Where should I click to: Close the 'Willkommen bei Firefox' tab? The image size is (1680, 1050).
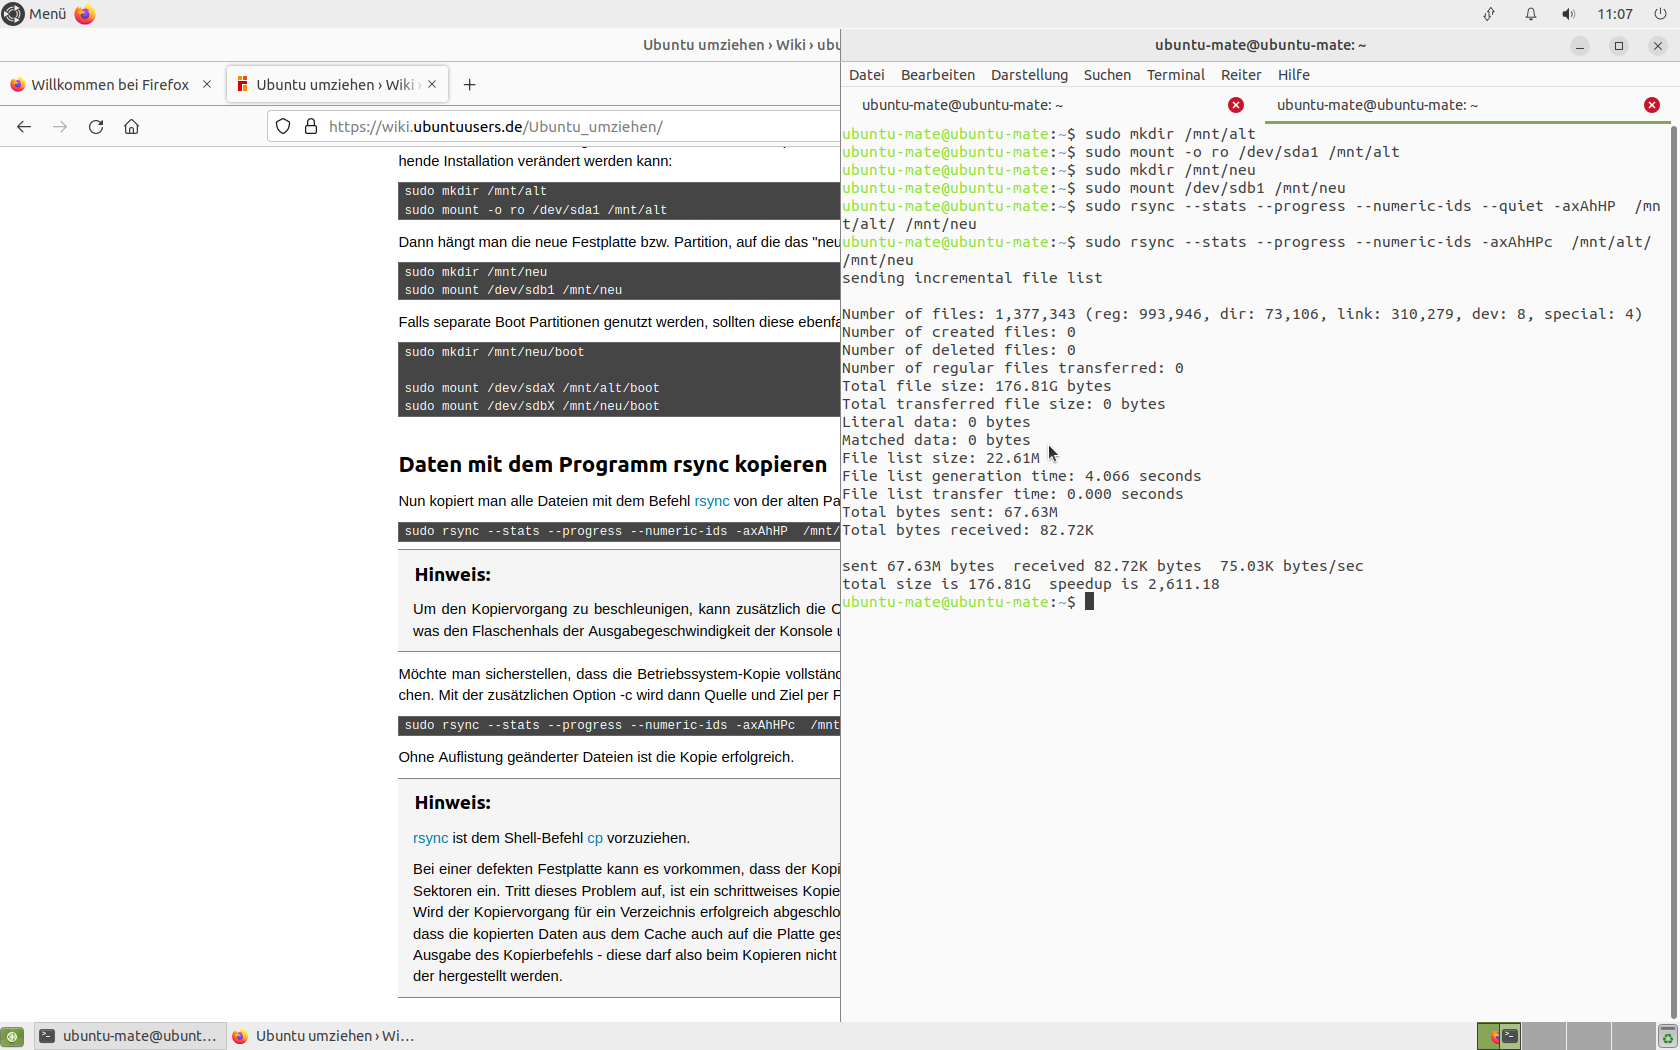click(207, 84)
